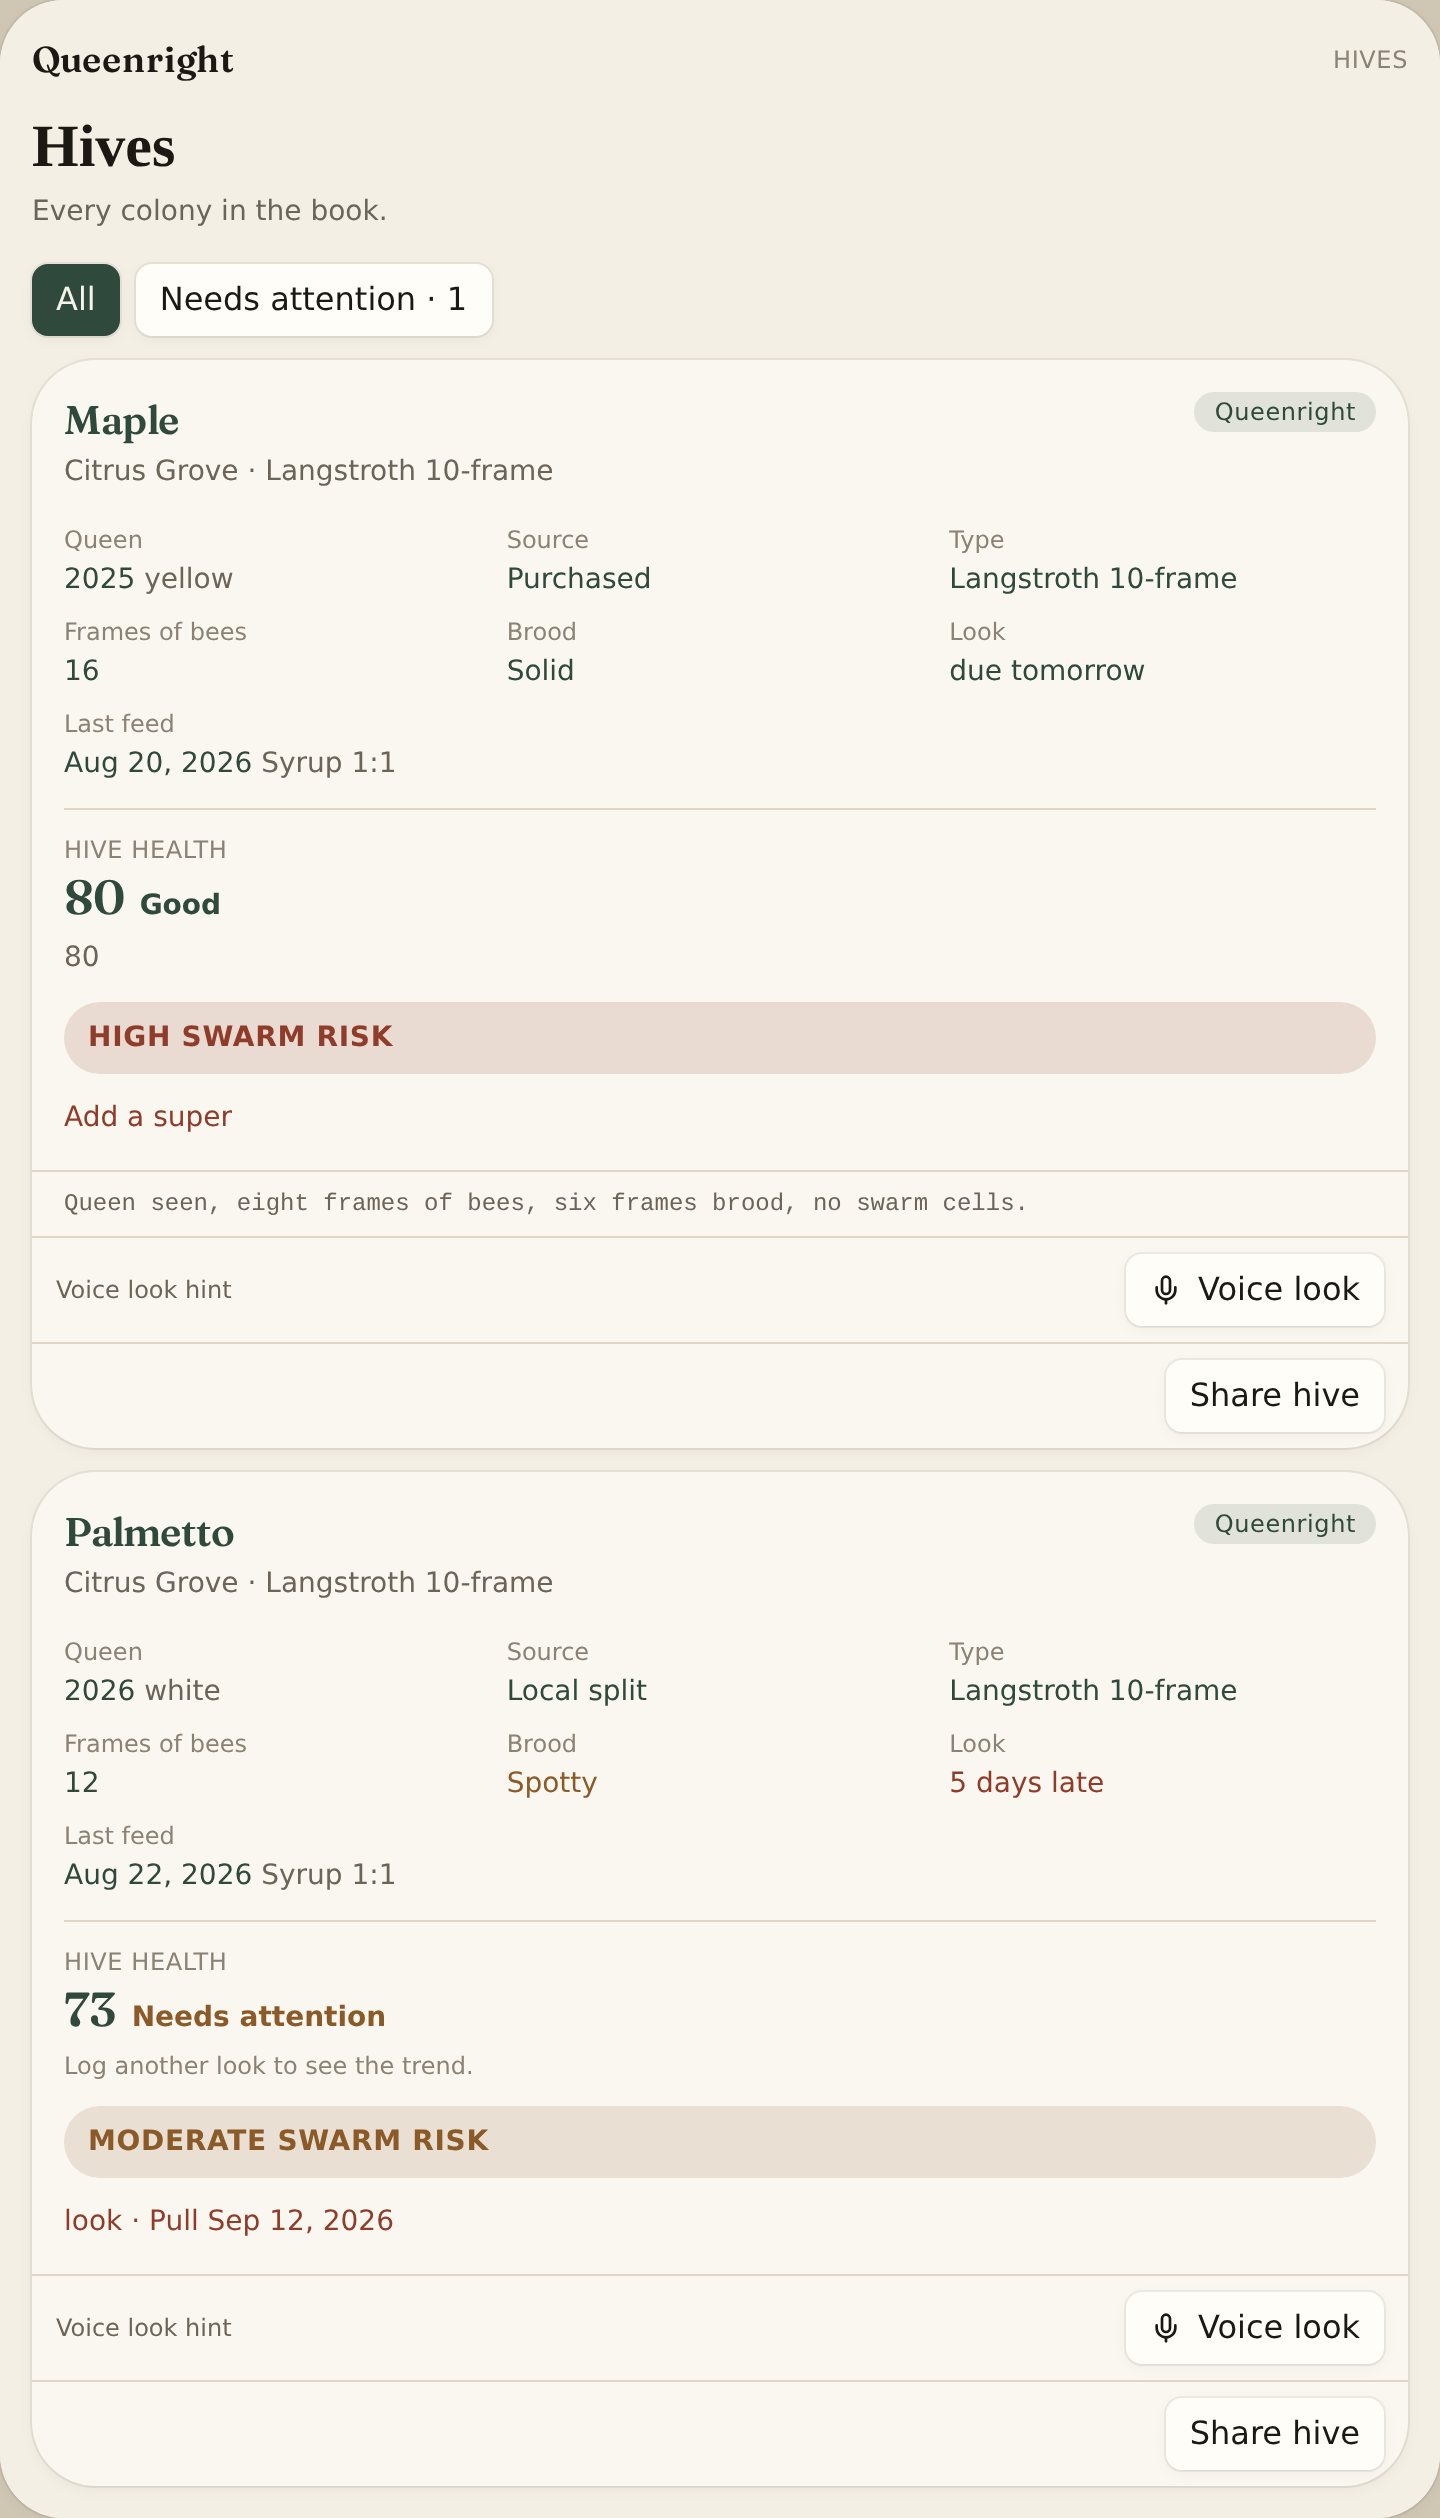Open the Palmetto hive title
Screen dimensions: 1440x2518
click(x=149, y=1533)
